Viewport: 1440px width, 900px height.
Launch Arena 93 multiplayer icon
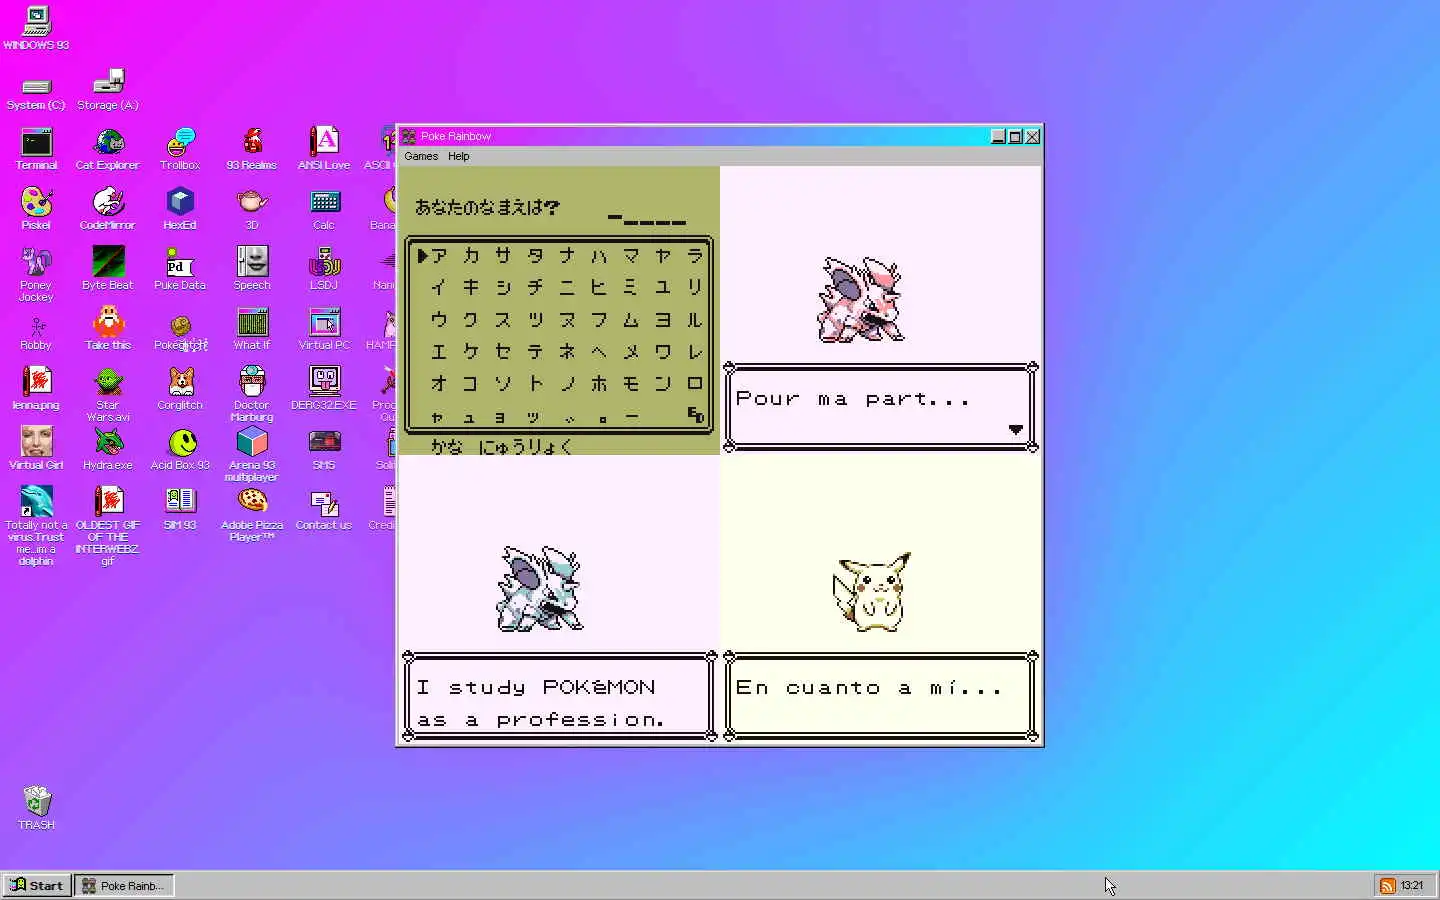pyautogui.click(x=252, y=455)
